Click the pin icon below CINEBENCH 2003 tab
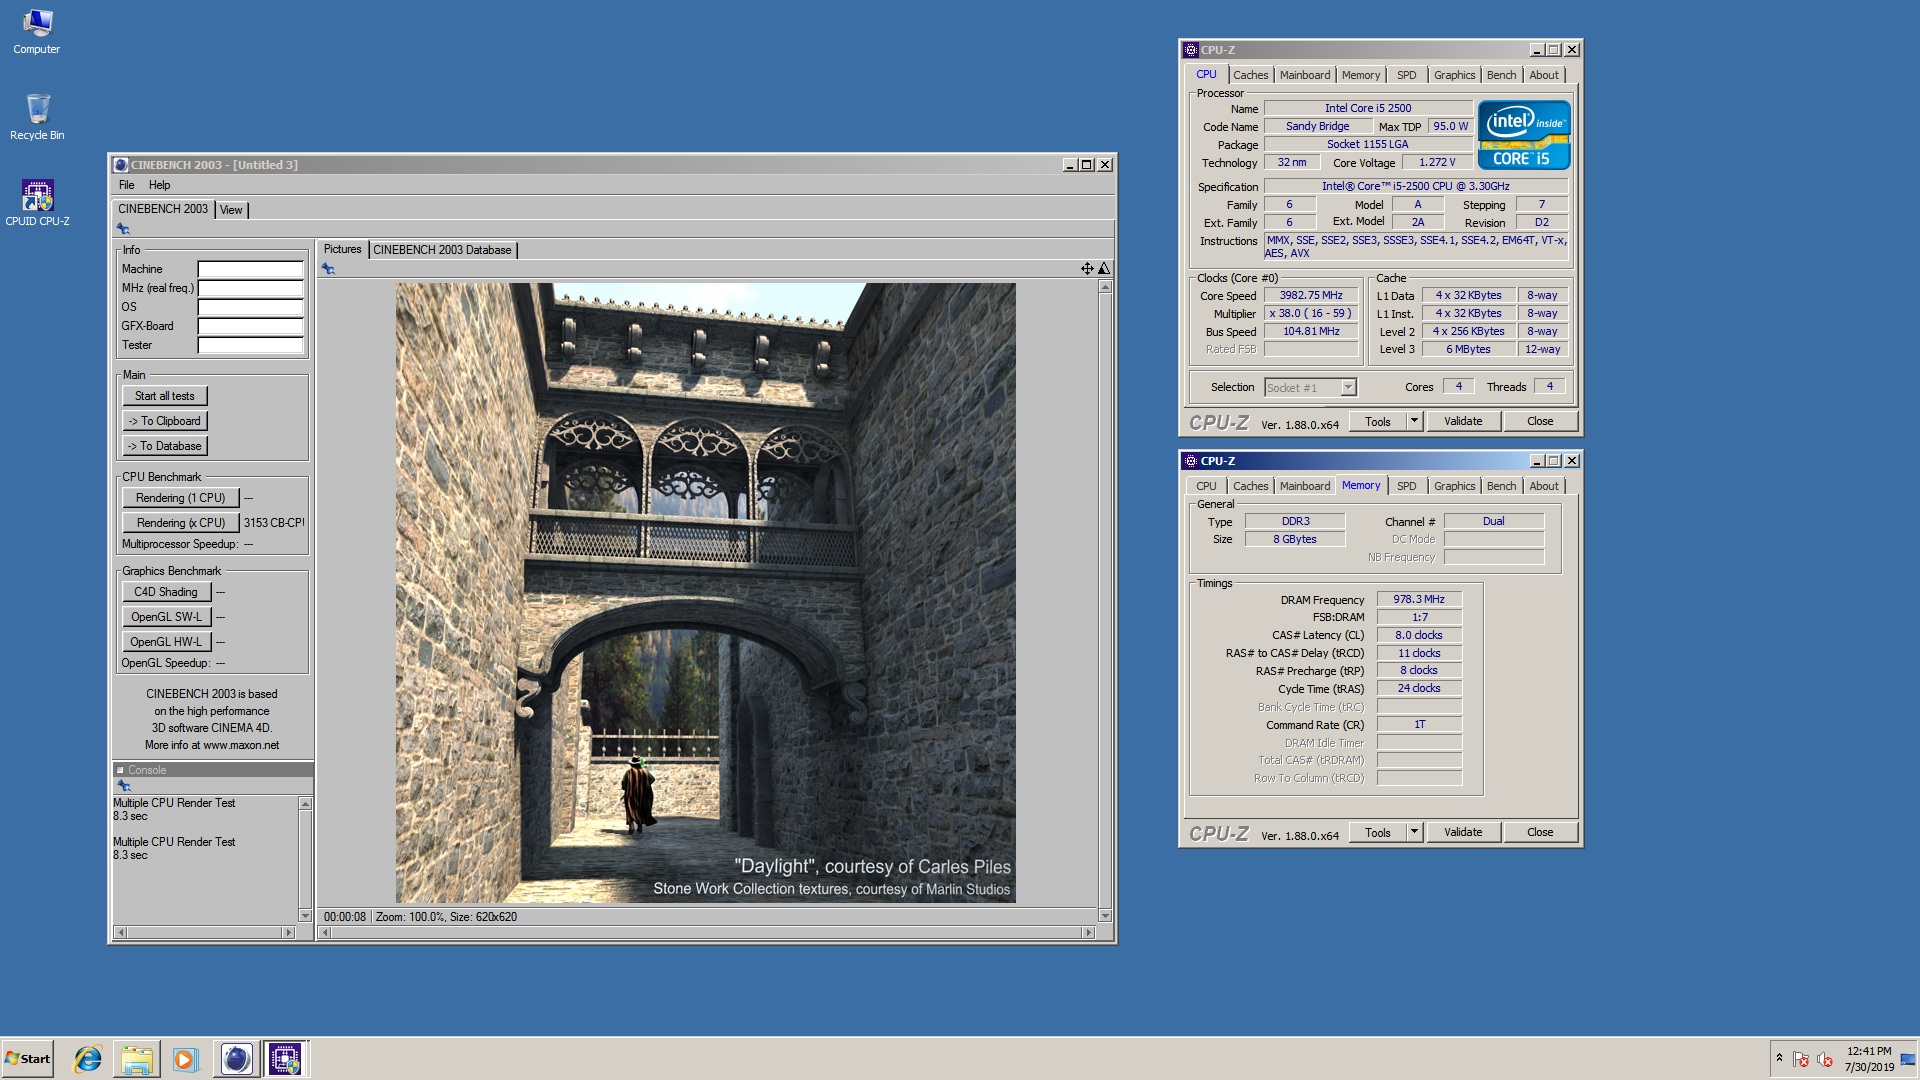 tap(123, 229)
